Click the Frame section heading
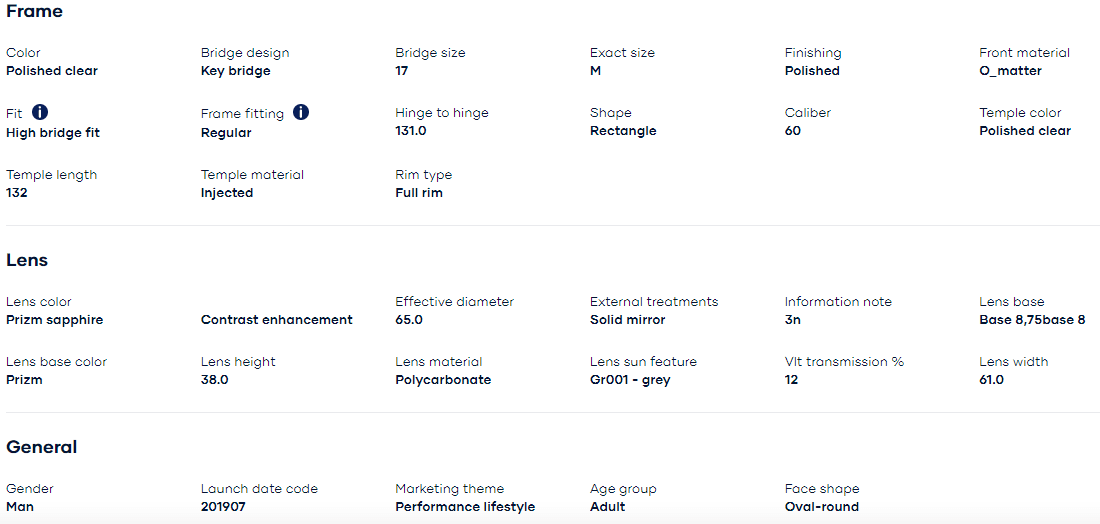Viewport: 1100px width, 524px height. (34, 12)
